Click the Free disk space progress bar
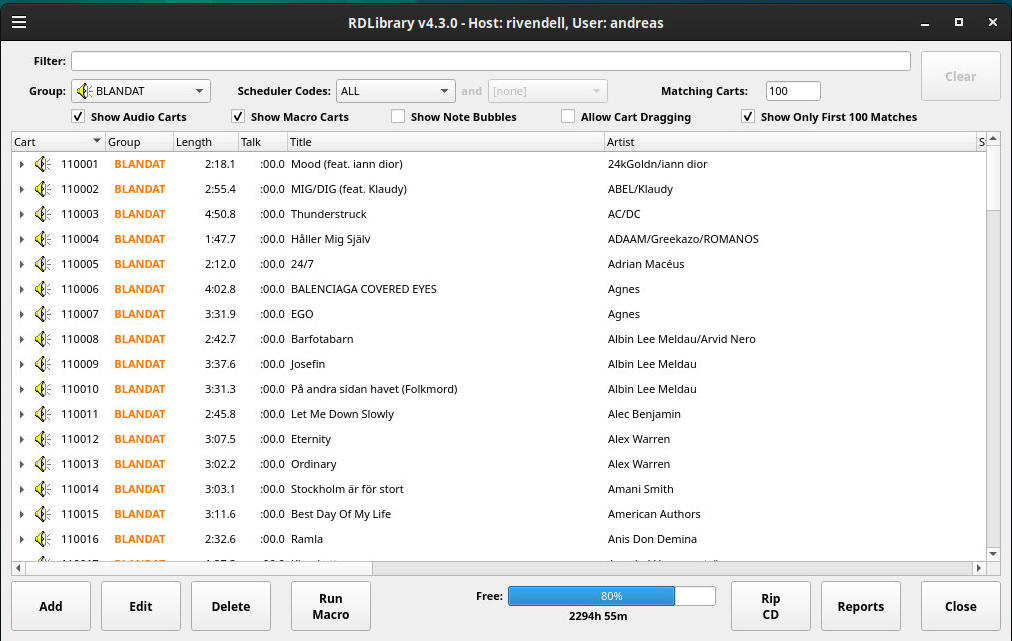The width and height of the screenshot is (1012, 641). point(612,596)
